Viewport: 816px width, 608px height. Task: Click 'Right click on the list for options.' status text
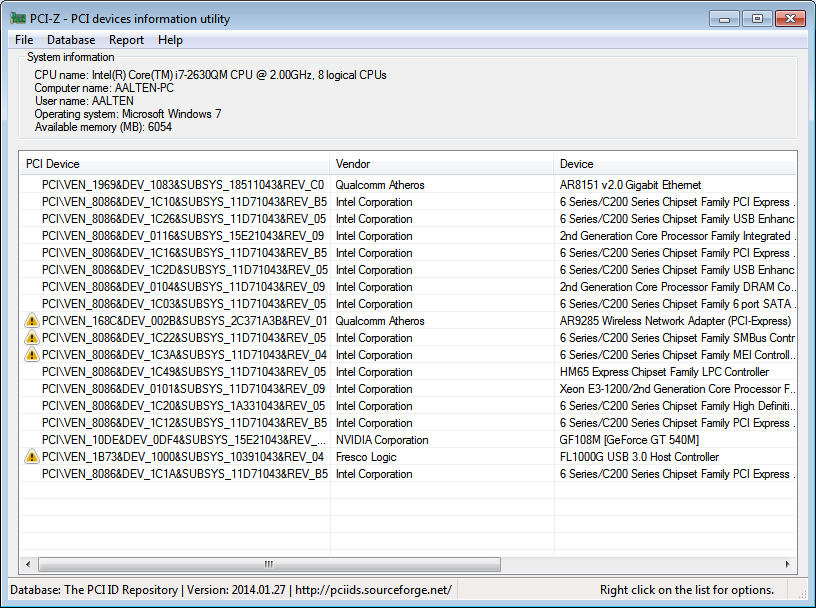(686, 590)
